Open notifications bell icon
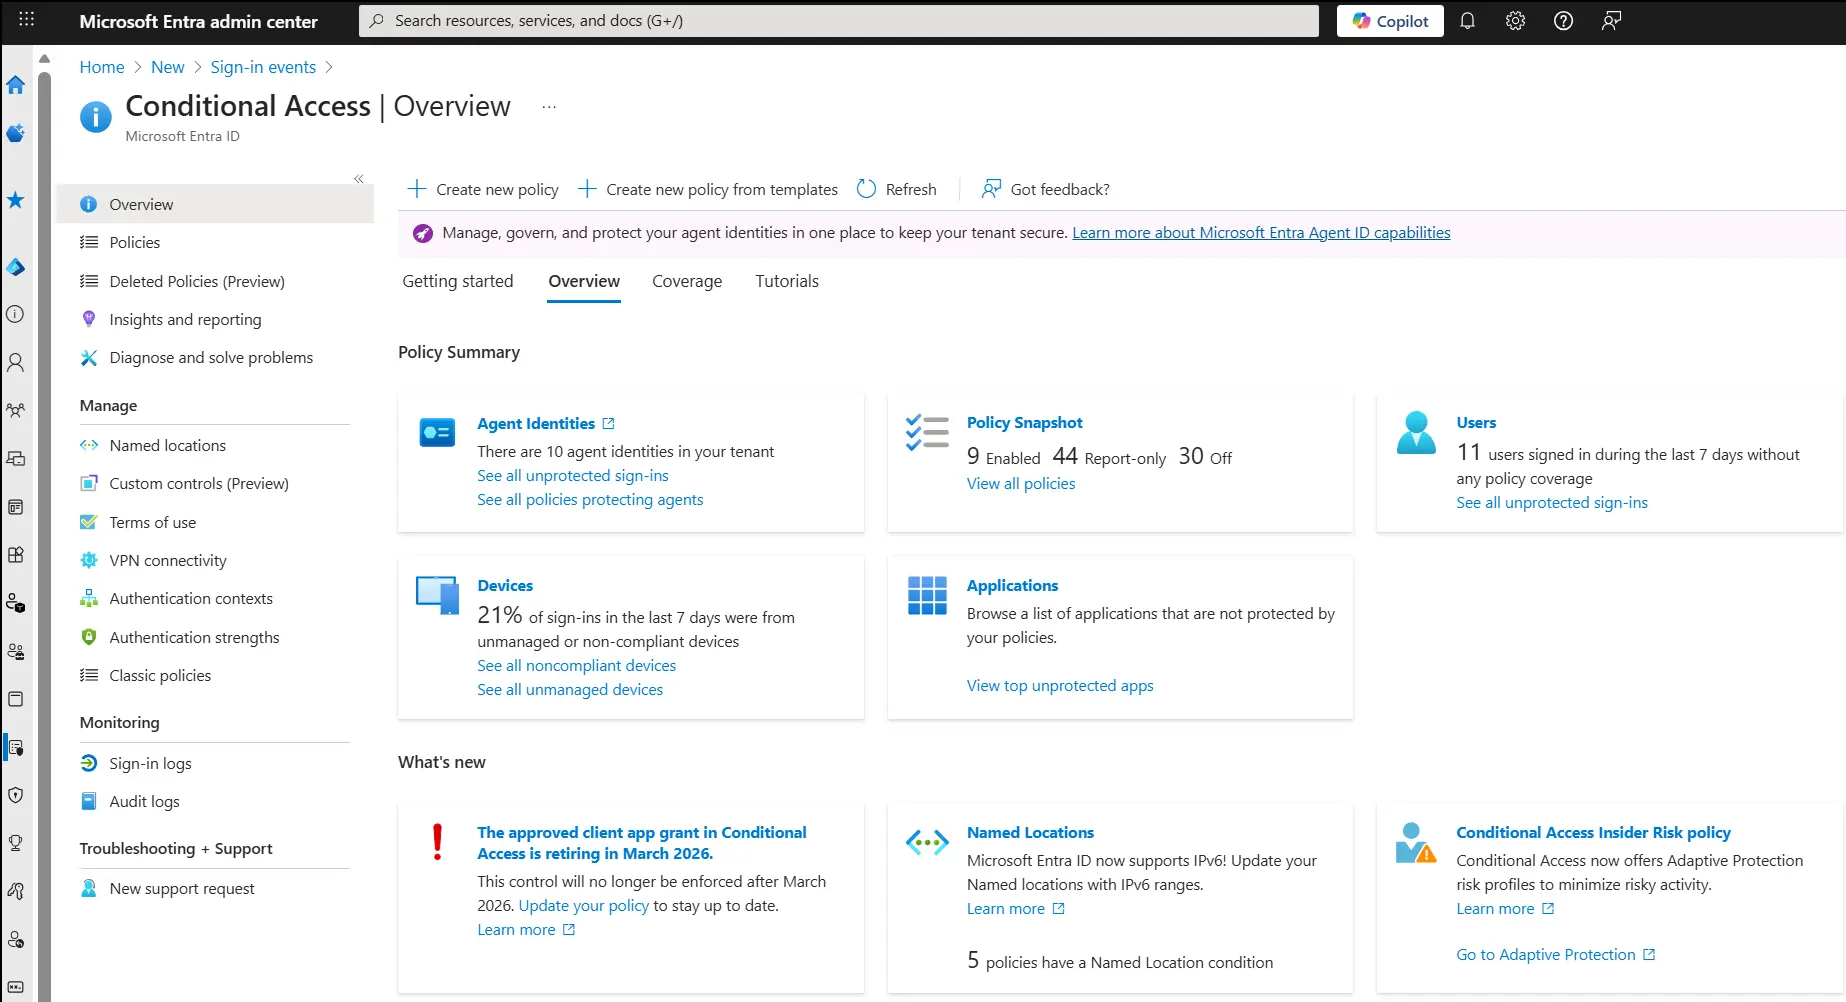Image resolution: width=1846 pixels, height=1002 pixels. (1467, 21)
